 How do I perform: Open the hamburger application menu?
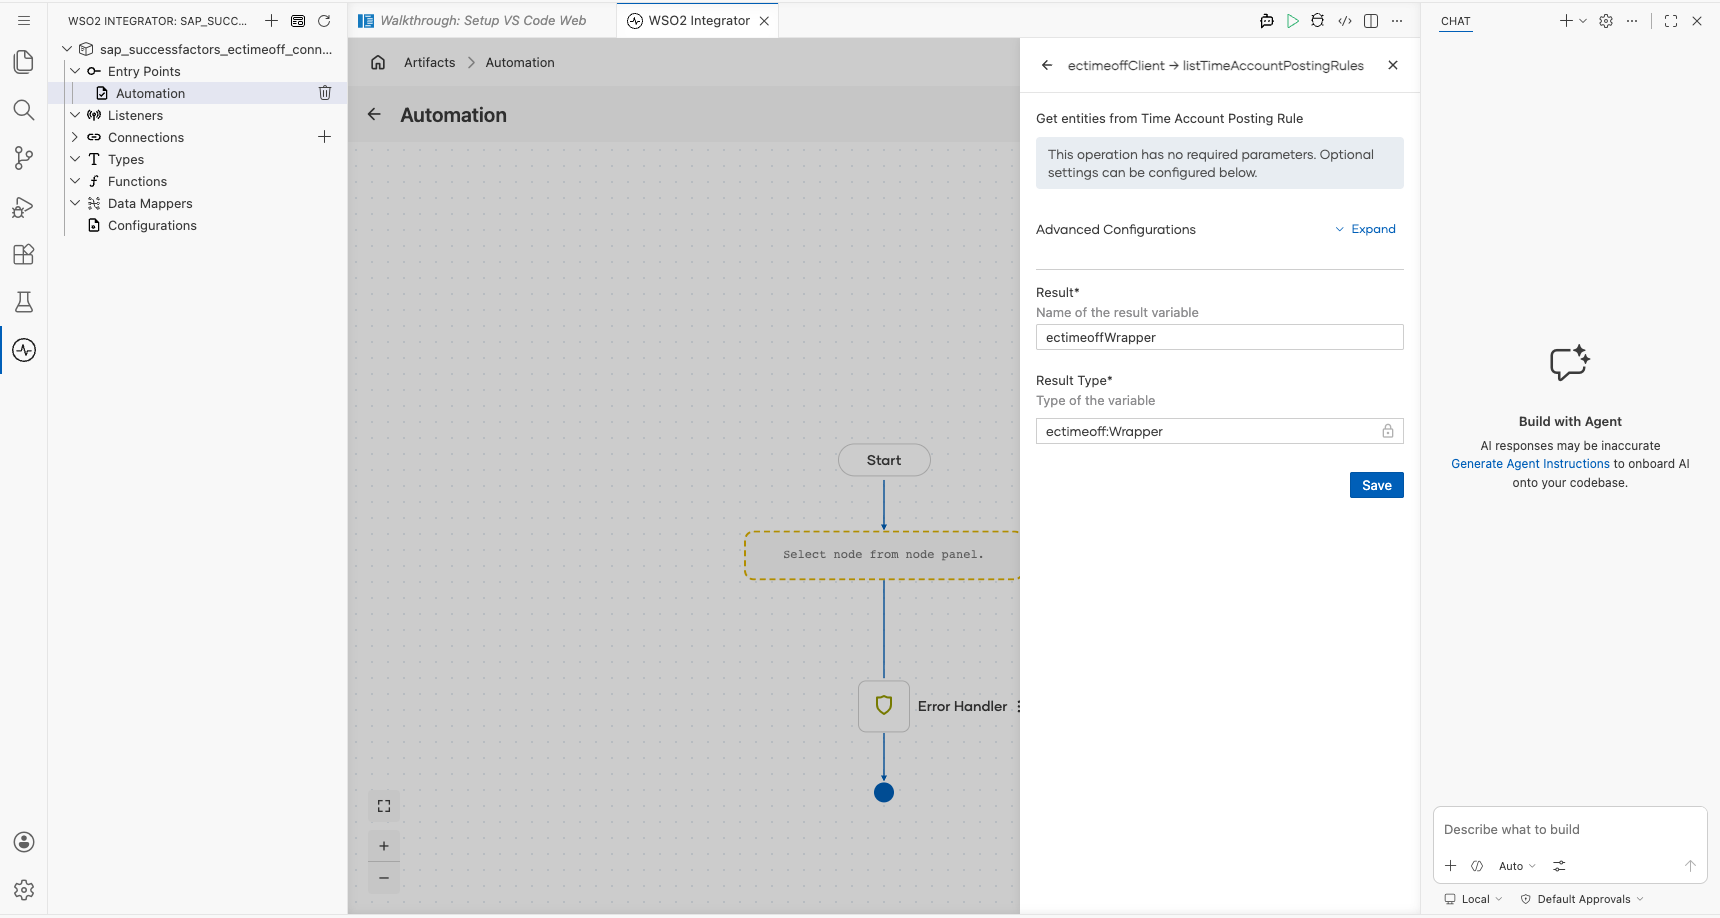pyautogui.click(x=24, y=20)
